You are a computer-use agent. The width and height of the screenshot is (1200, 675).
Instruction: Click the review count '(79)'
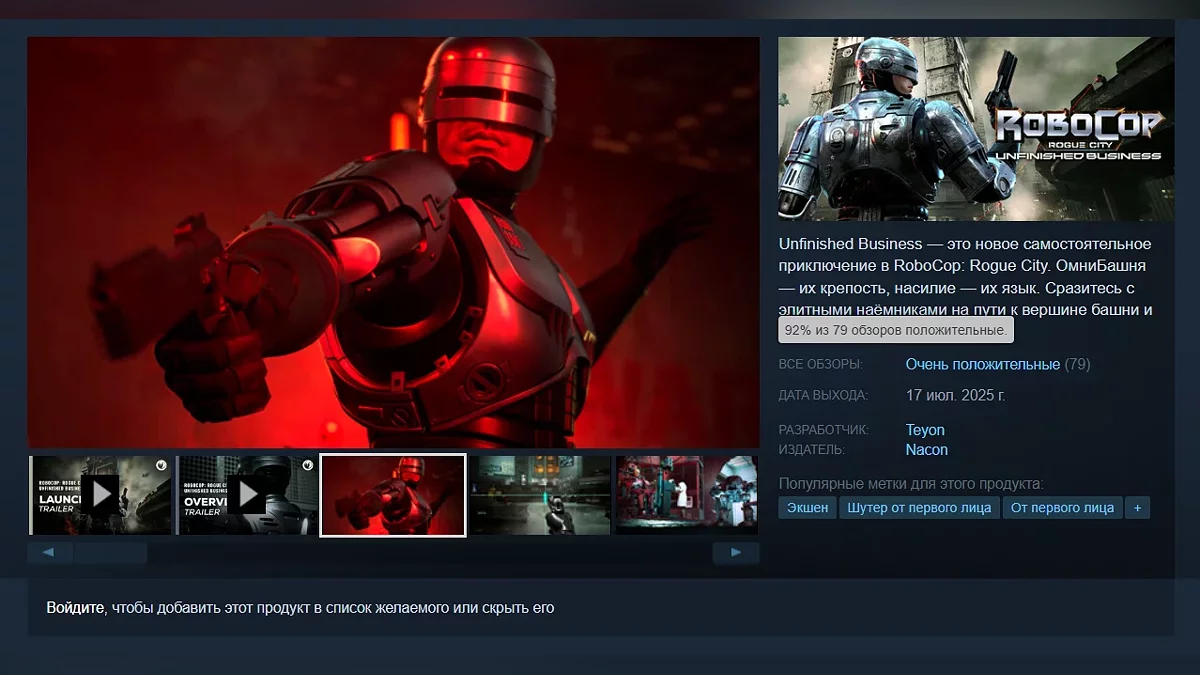(1077, 364)
